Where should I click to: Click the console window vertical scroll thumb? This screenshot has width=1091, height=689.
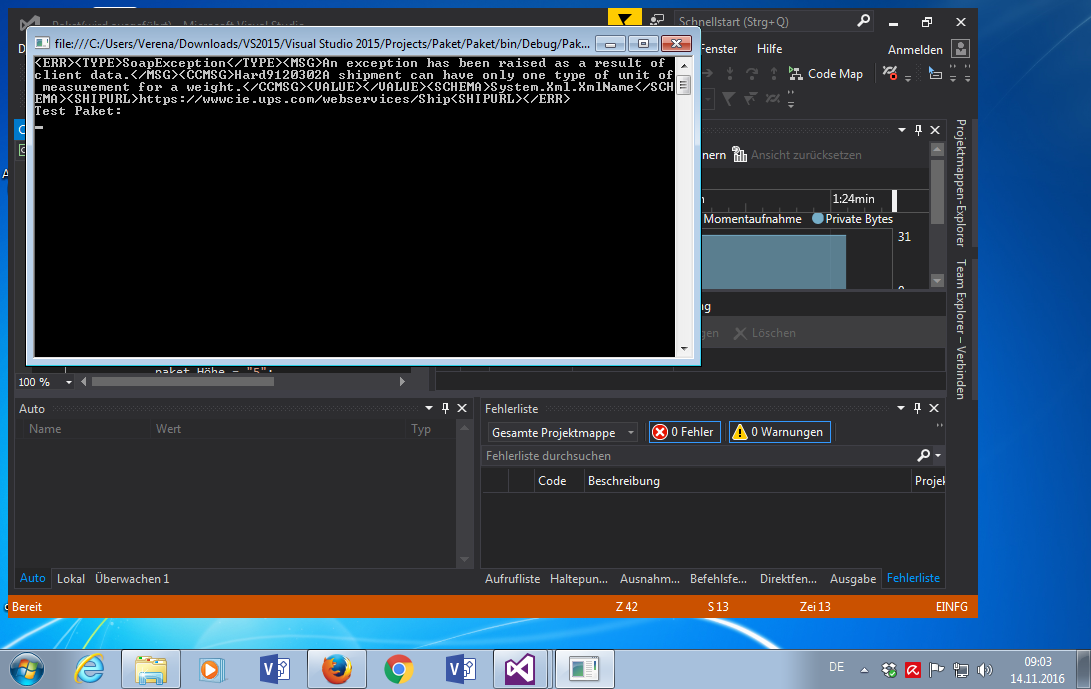pyautogui.click(x=683, y=86)
